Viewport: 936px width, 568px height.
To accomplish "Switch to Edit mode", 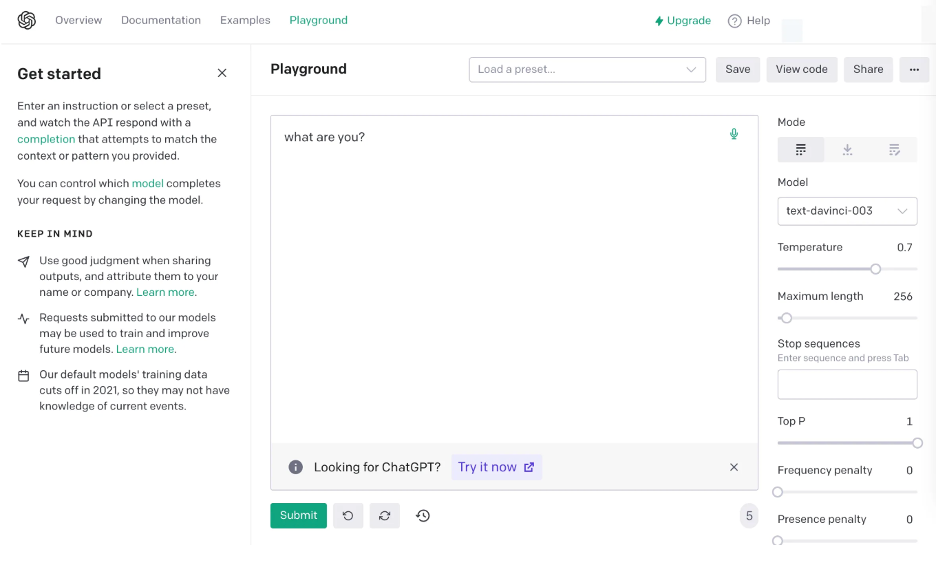I will click(x=894, y=150).
